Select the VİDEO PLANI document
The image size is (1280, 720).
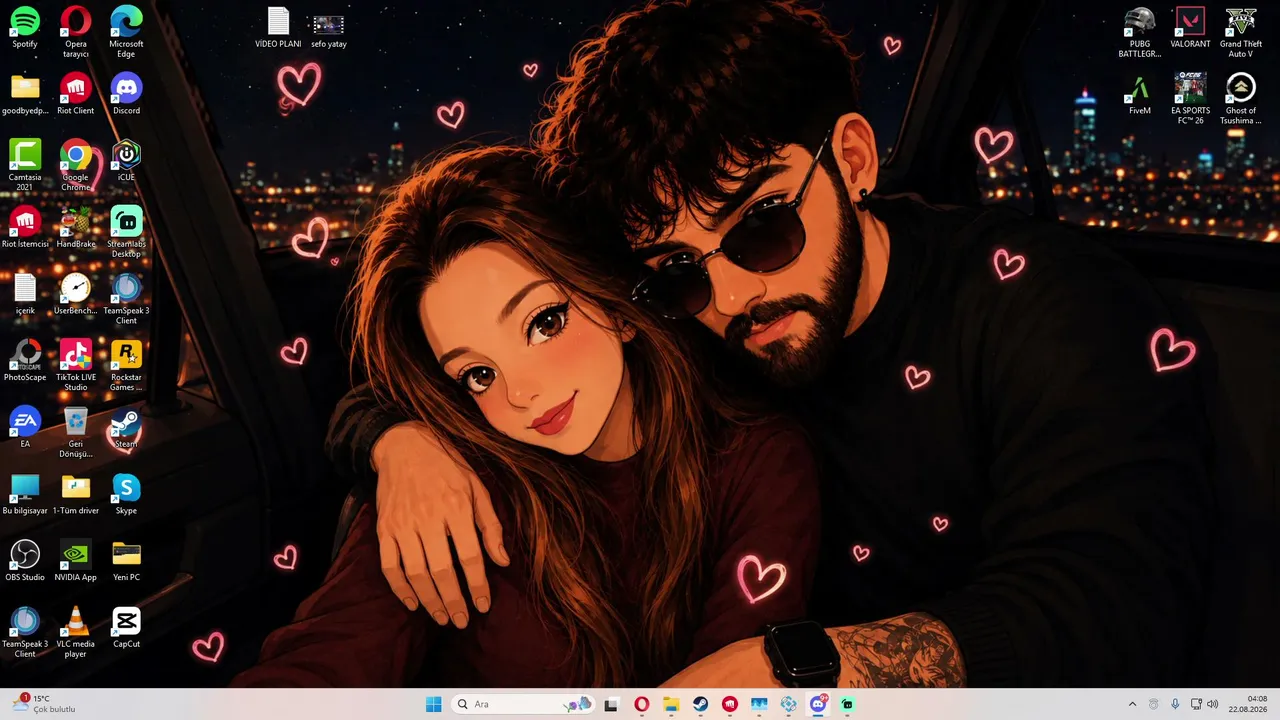[278, 27]
